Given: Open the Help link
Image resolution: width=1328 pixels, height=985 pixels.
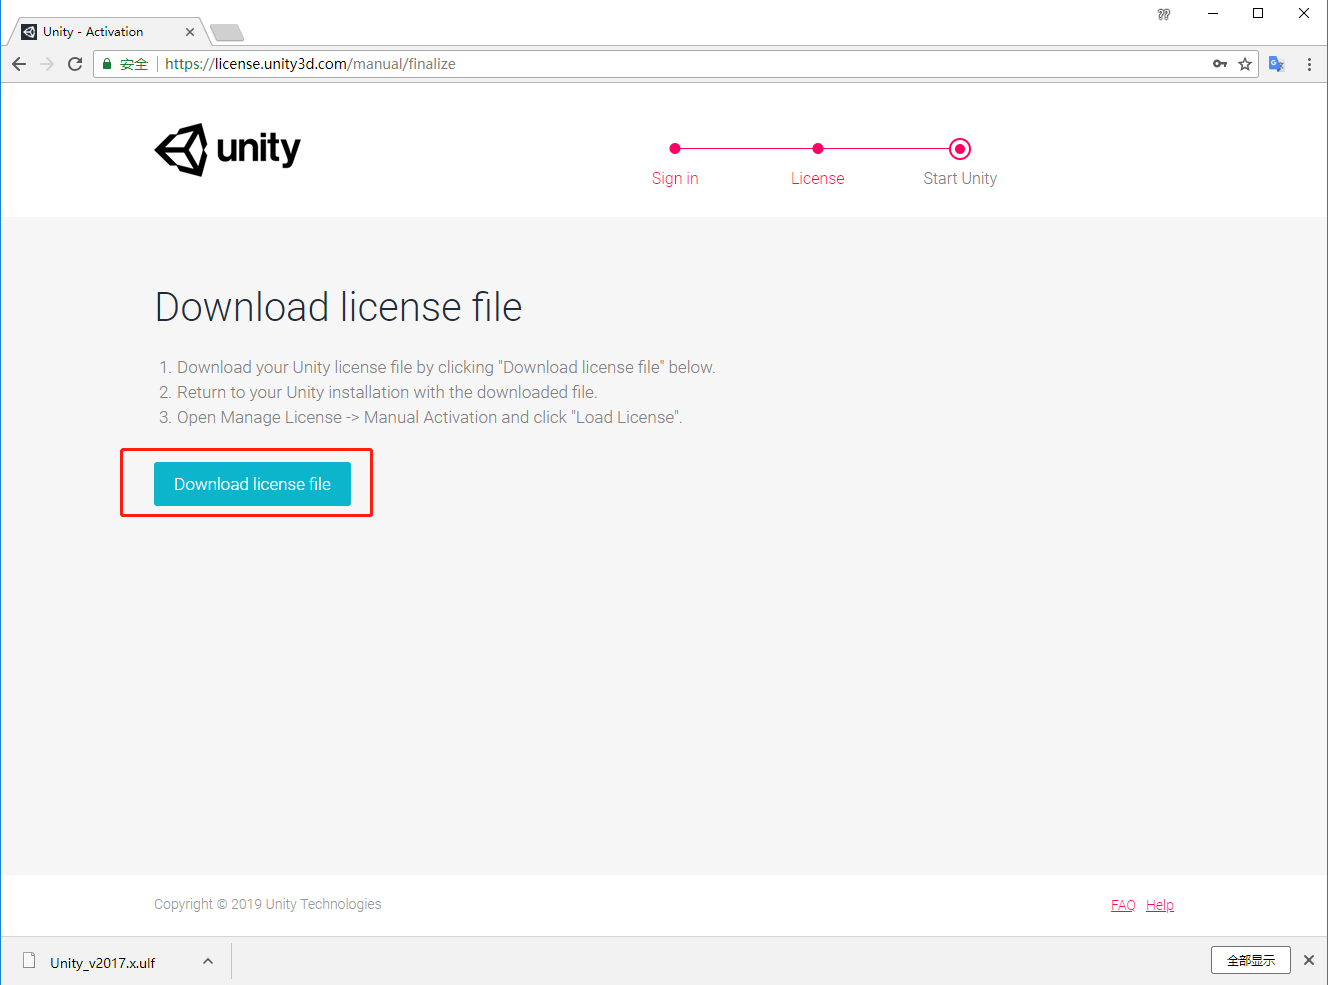Looking at the screenshot, I should point(1159,904).
